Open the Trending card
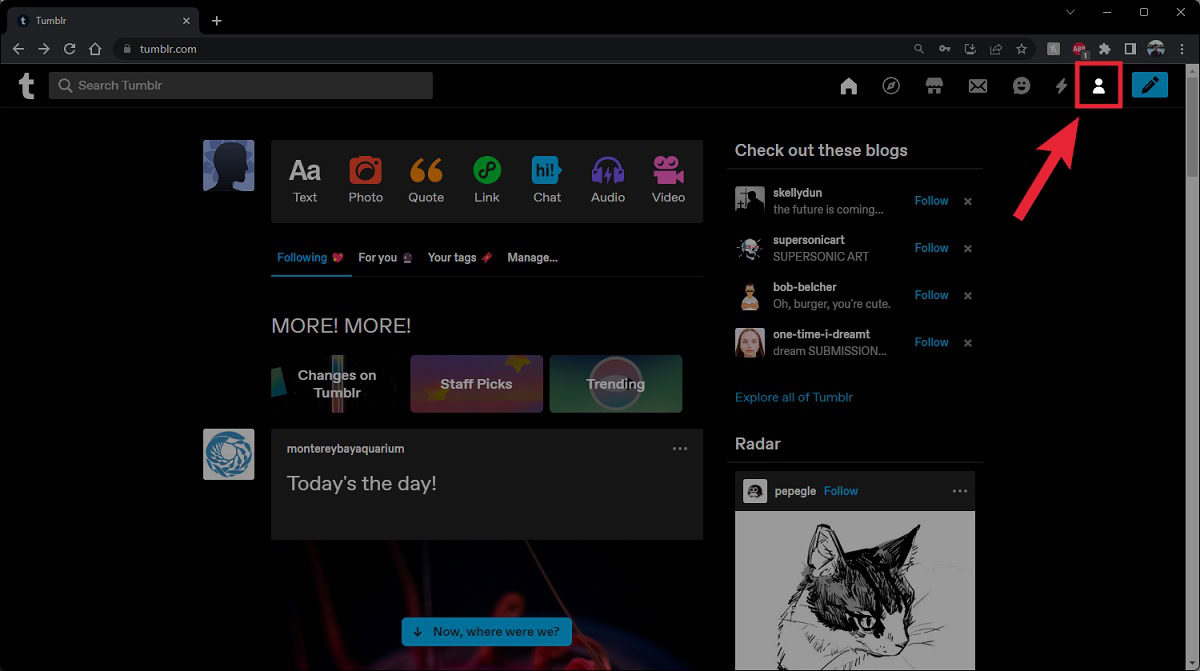This screenshot has height=671, width=1200. coord(616,384)
